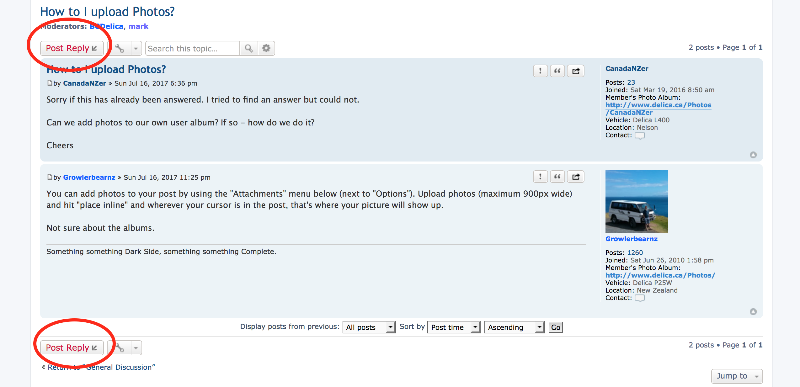Viewport: 800px width, 387px height.
Task: Click the top topic tools wrench icon
Action: point(120,48)
